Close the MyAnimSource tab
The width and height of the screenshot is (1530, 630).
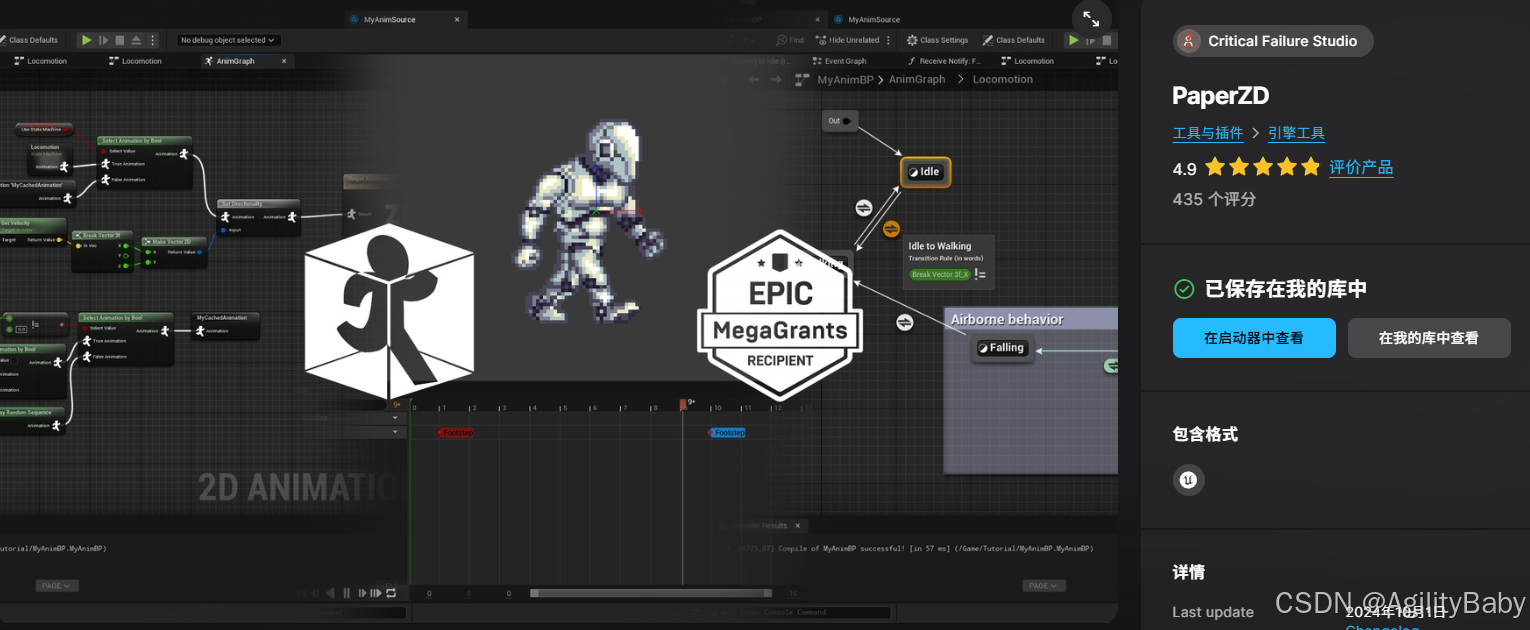point(457,19)
